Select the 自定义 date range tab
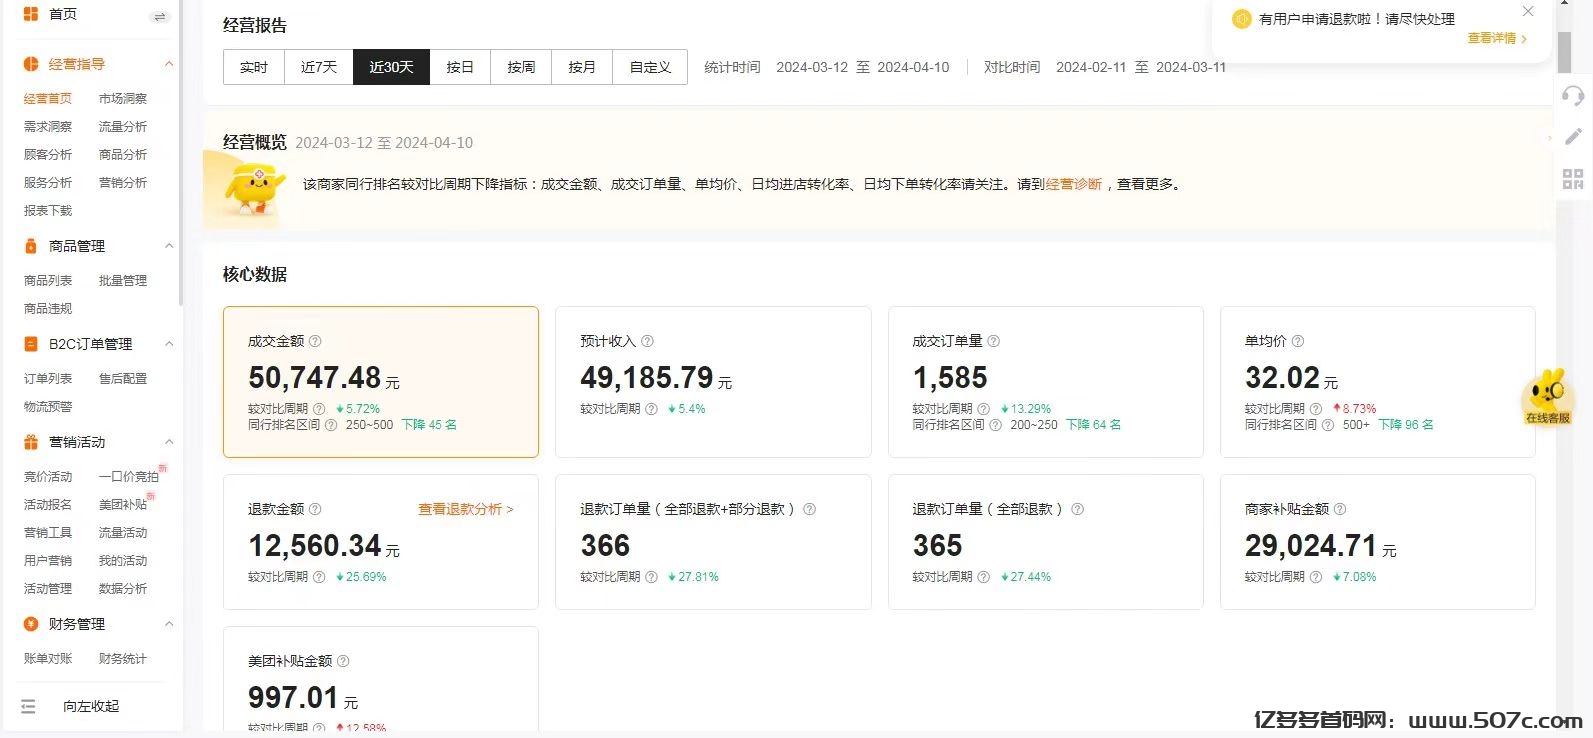1593x738 pixels. [x=650, y=67]
